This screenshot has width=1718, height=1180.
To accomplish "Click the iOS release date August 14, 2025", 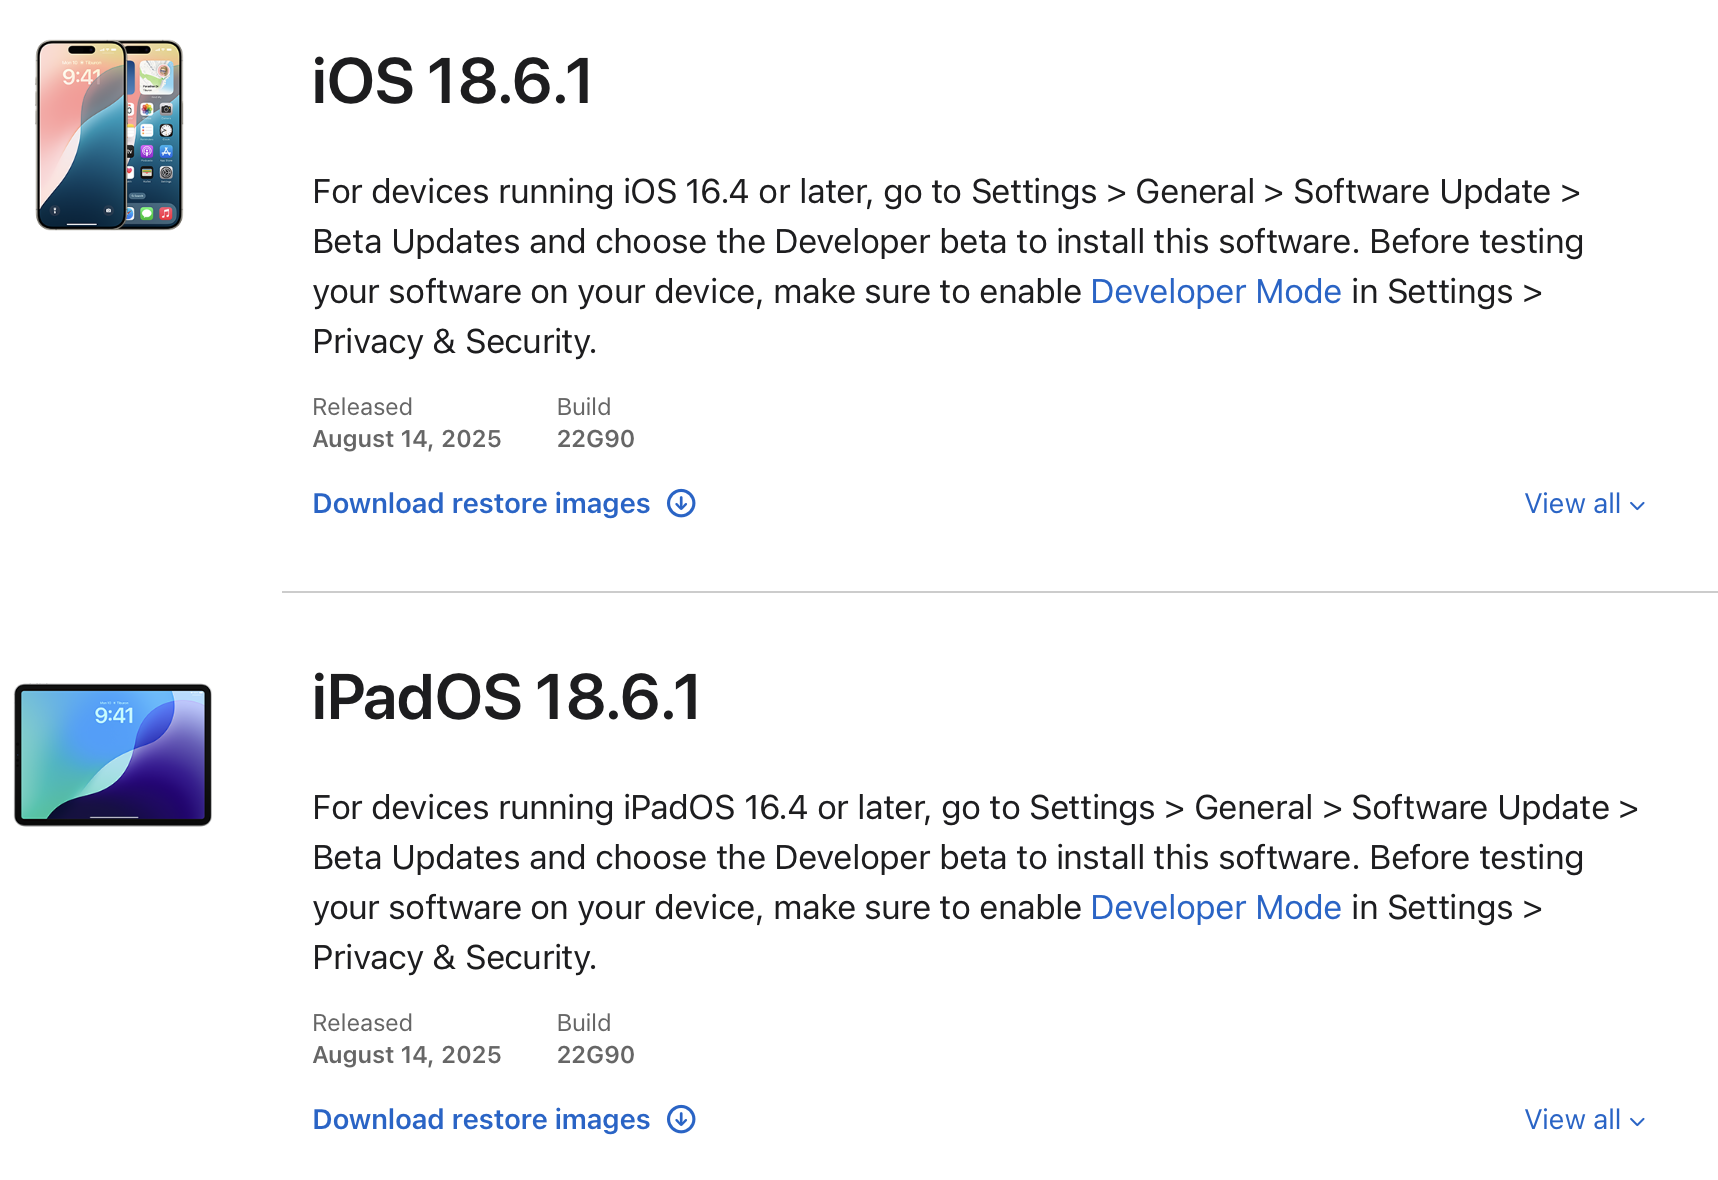I will coord(407,439).
